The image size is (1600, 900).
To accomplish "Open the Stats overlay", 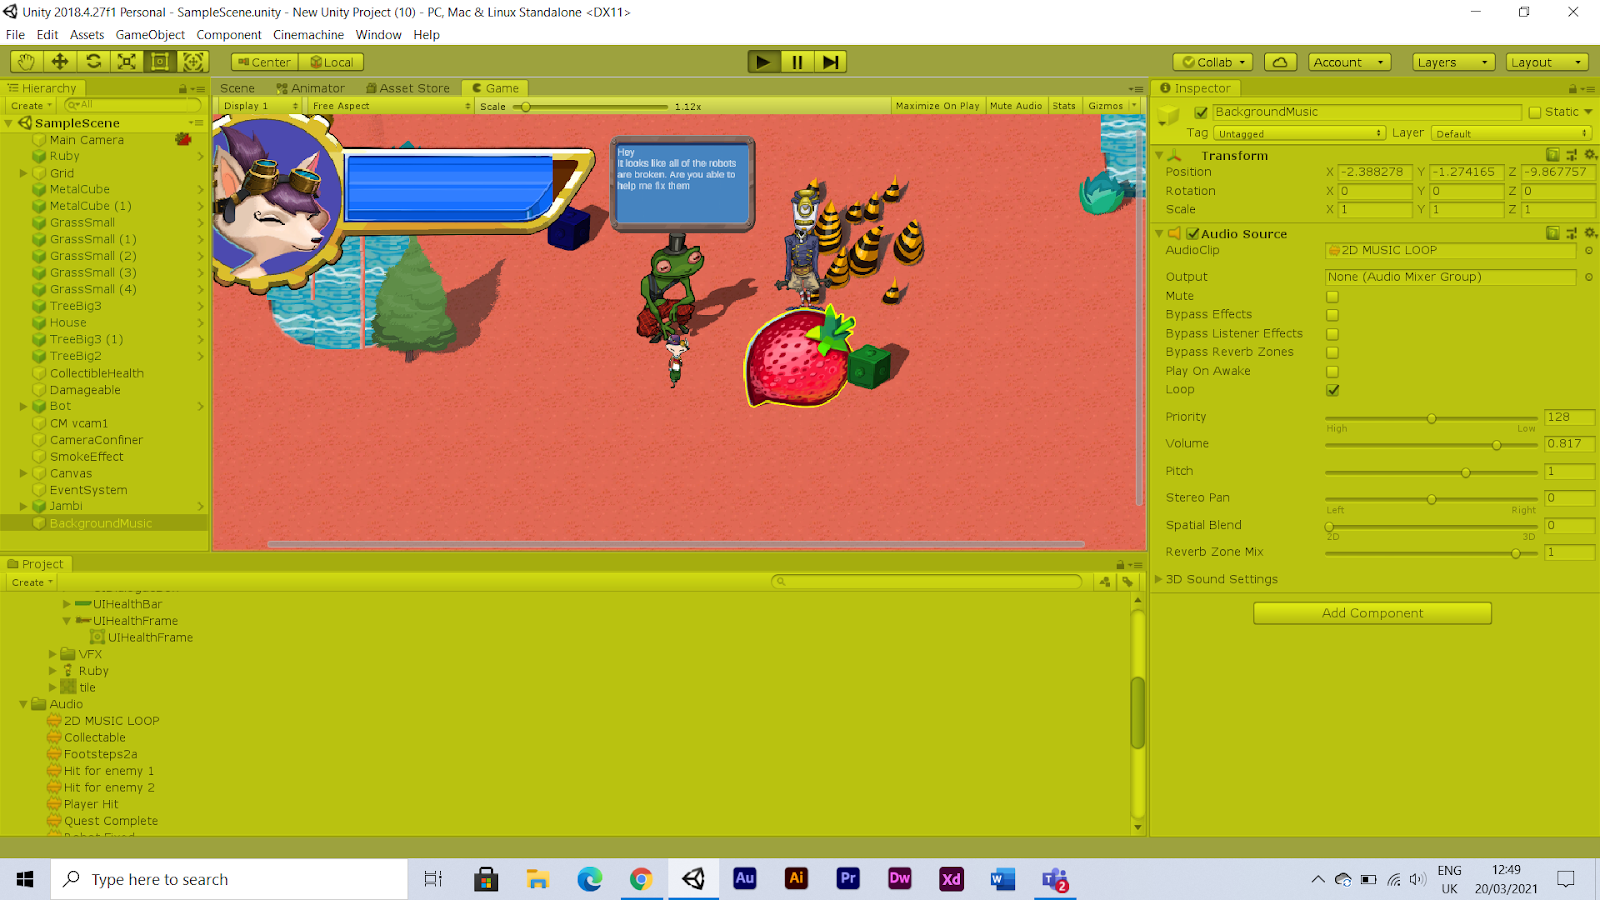I will pos(1064,106).
